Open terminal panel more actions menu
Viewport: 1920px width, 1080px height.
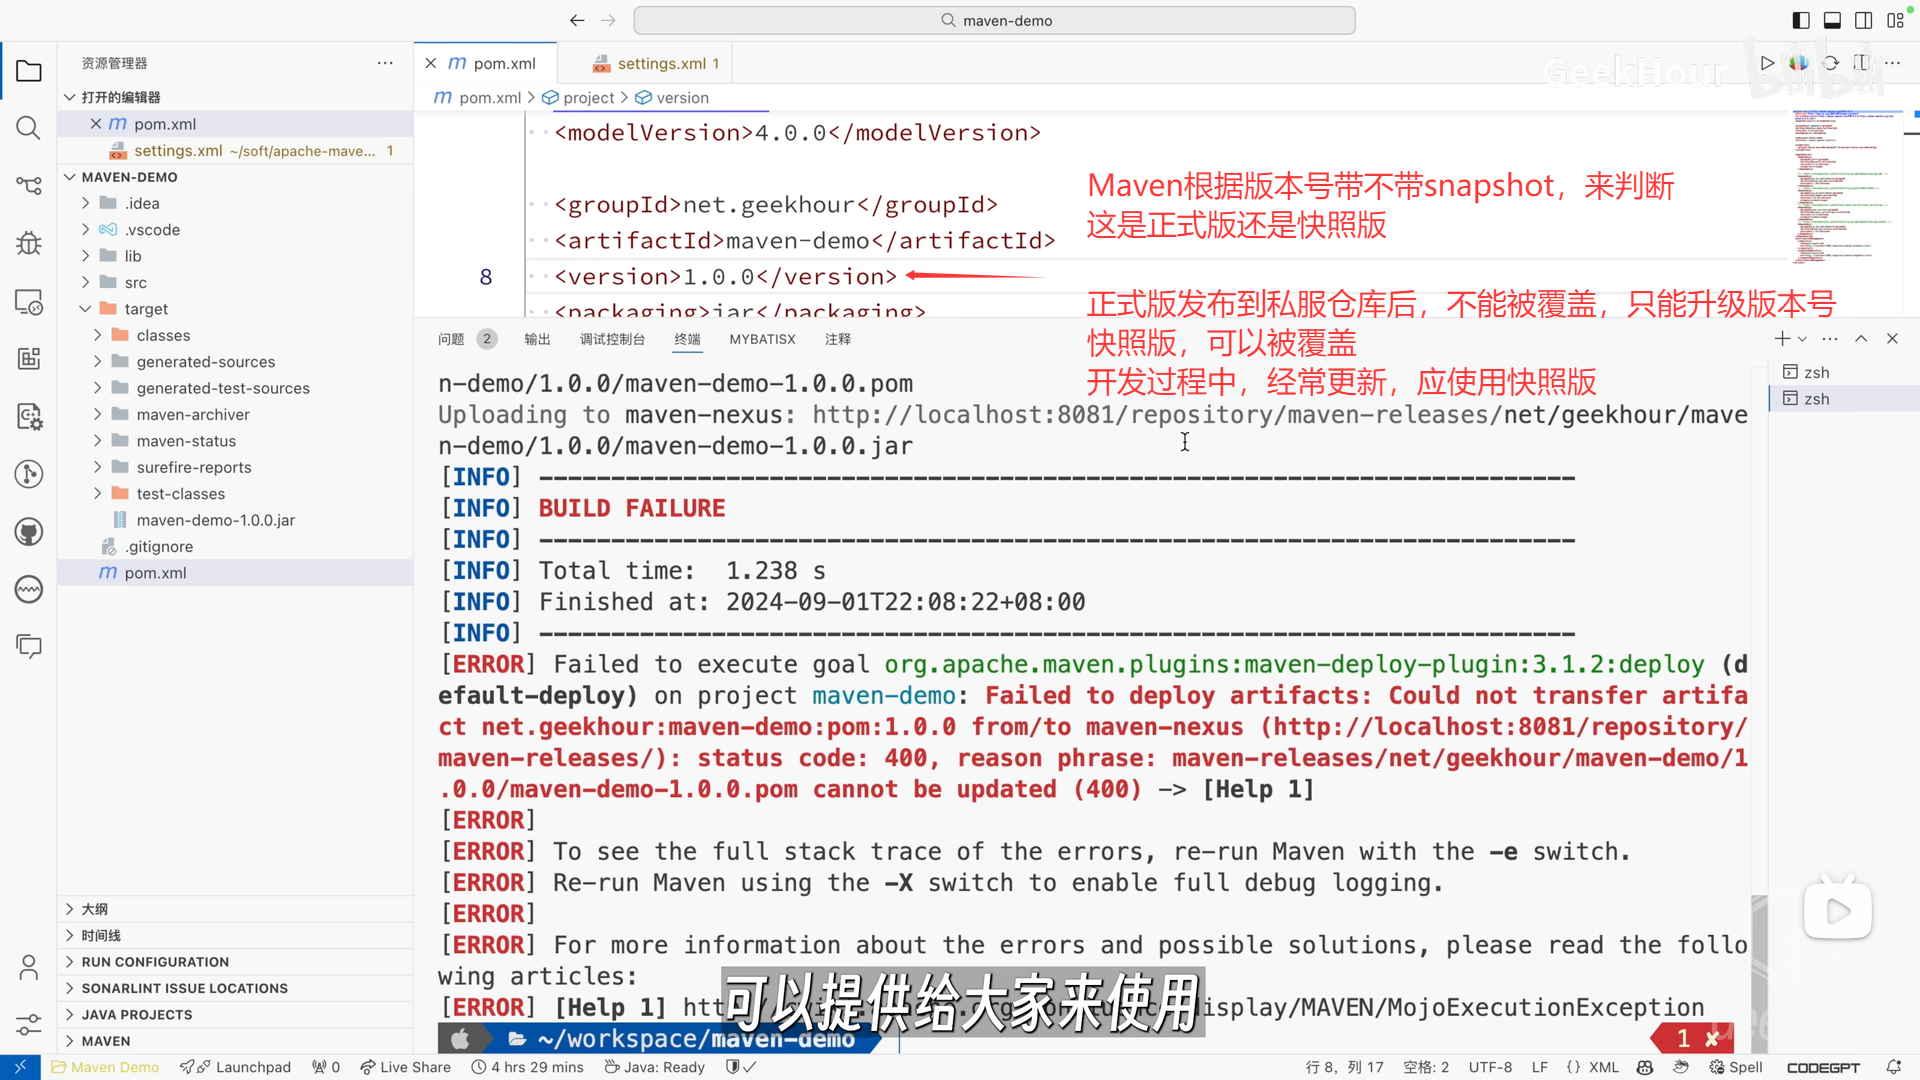pos(1830,339)
